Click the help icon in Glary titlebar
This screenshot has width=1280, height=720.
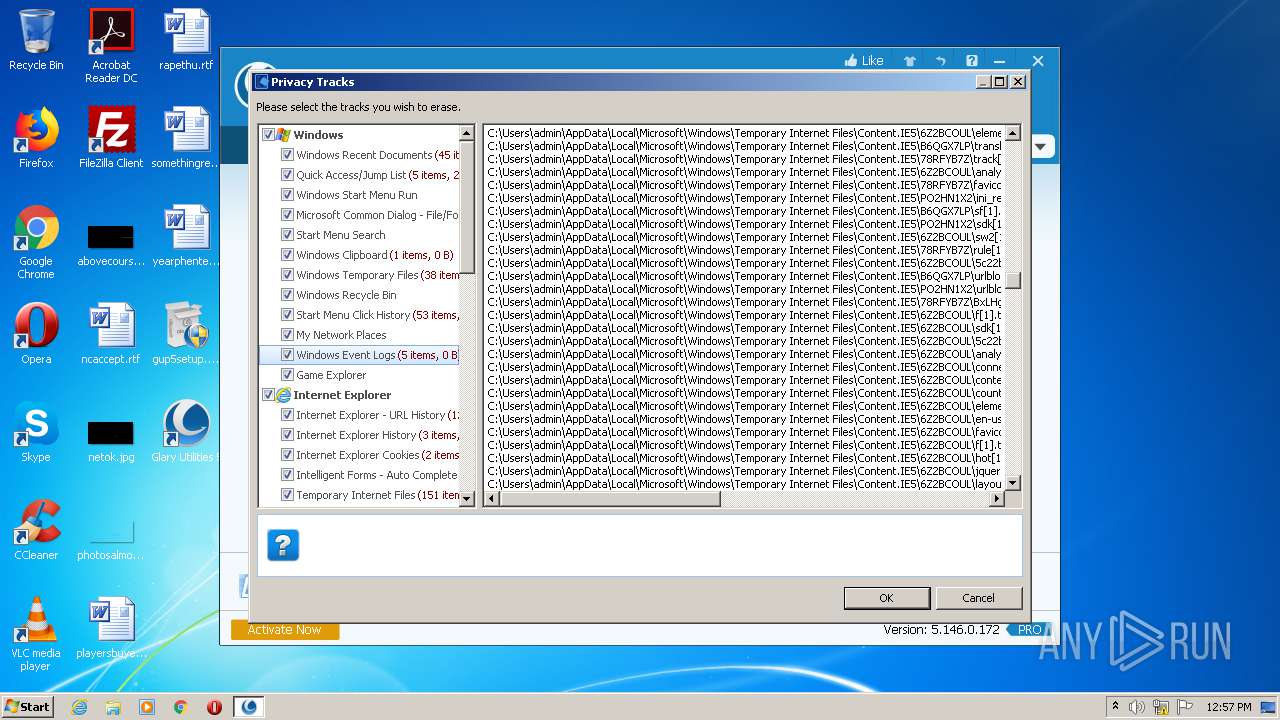coord(972,61)
